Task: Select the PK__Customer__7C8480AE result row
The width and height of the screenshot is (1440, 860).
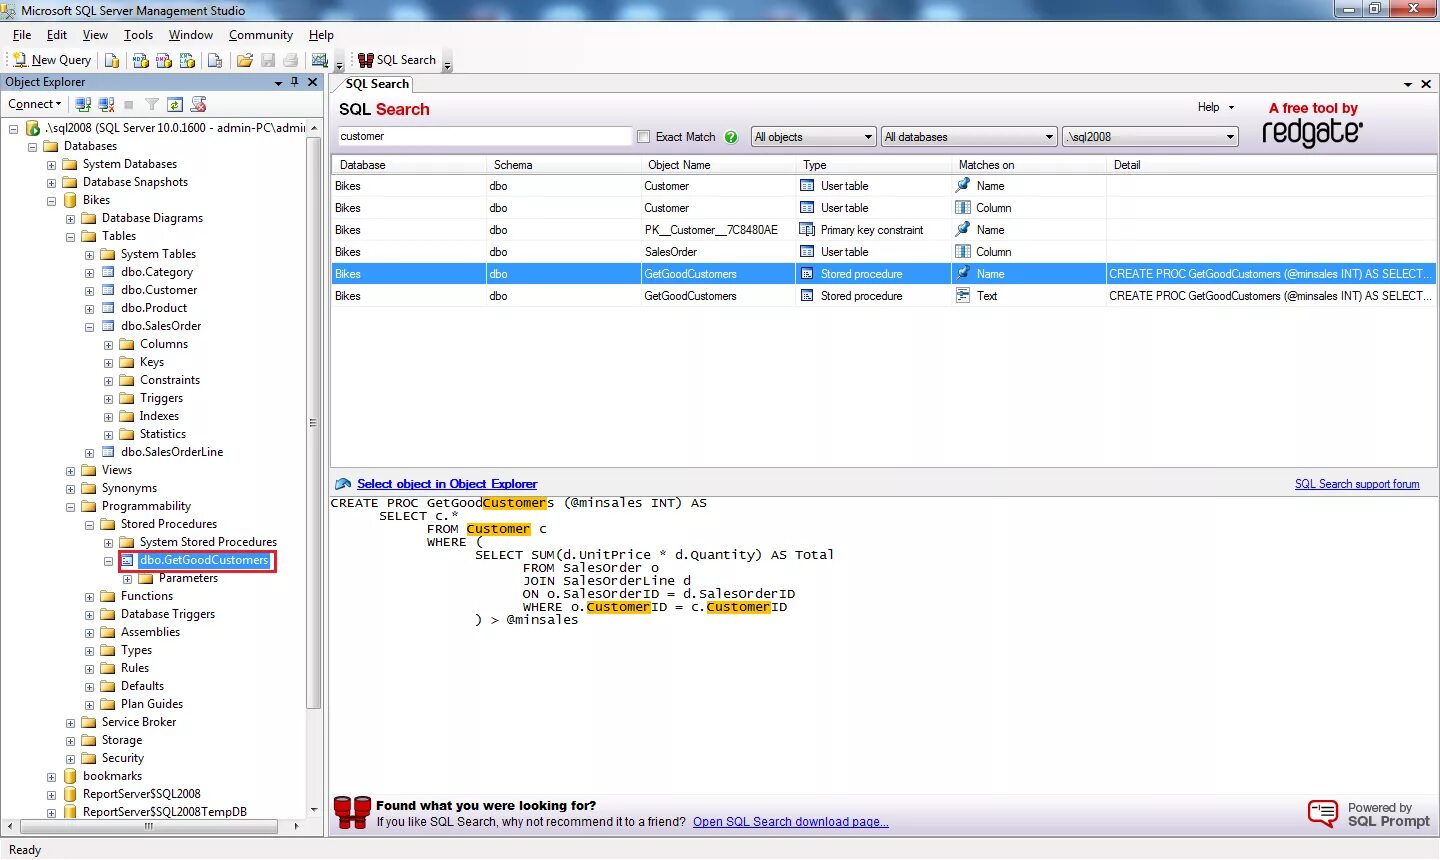Action: tap(884, 230)
